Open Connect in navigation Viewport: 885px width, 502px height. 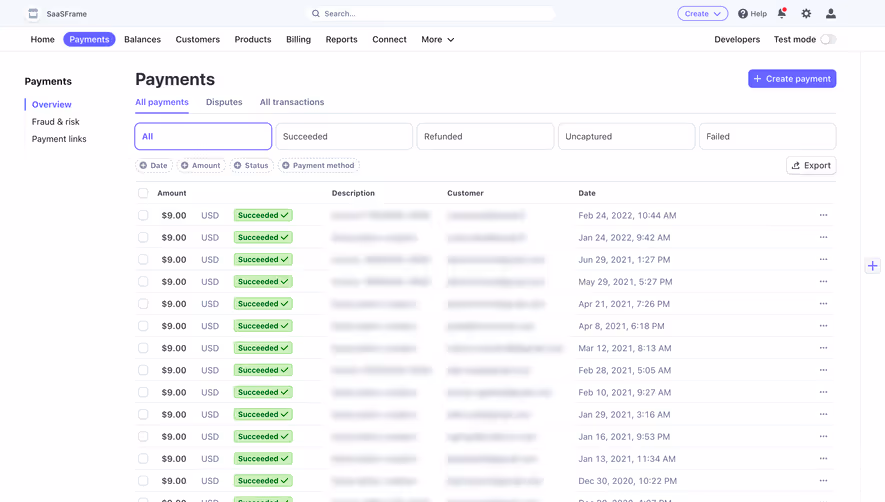[389, 40]
